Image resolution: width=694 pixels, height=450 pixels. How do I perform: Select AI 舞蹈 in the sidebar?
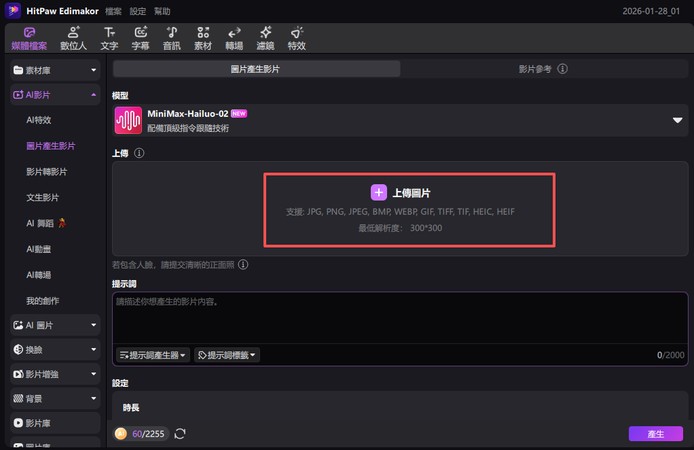tap(46, 223)
